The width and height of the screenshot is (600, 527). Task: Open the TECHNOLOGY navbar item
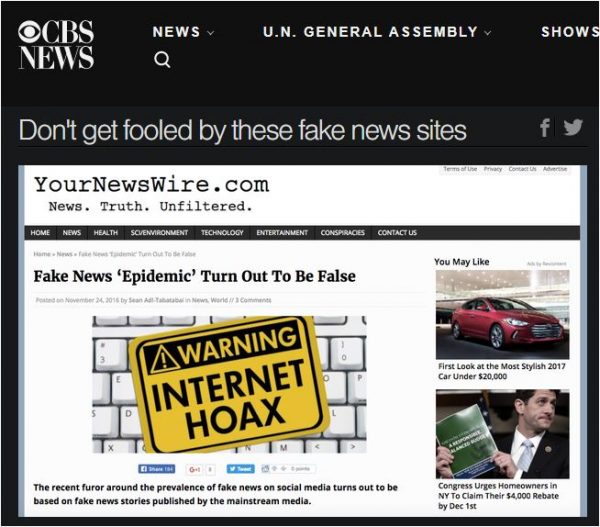222,233
